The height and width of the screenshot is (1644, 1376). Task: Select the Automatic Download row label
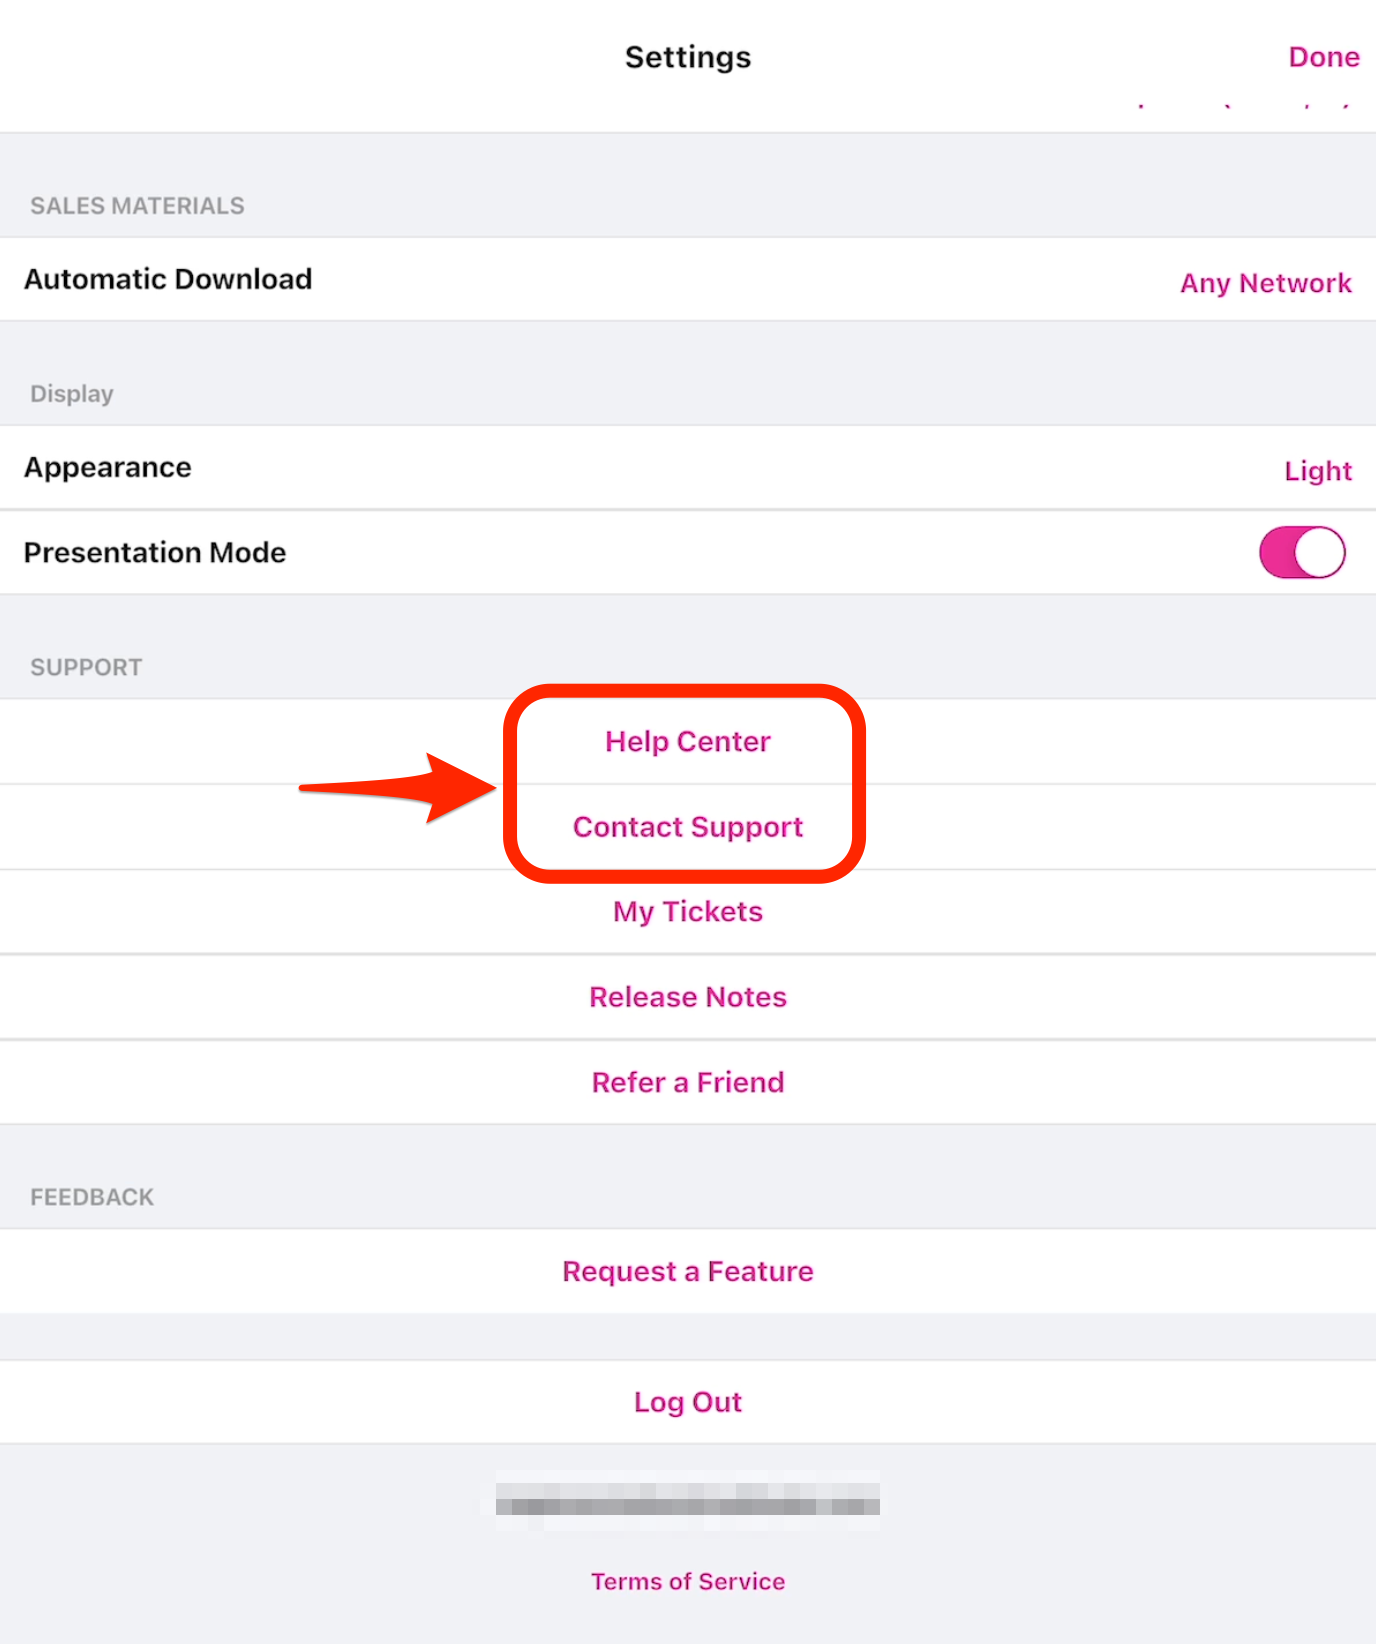click(x=168, y=279)
